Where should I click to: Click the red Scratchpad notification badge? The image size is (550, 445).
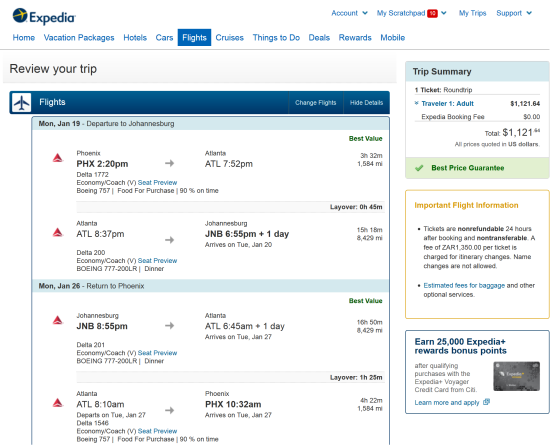tap(432, 13)
